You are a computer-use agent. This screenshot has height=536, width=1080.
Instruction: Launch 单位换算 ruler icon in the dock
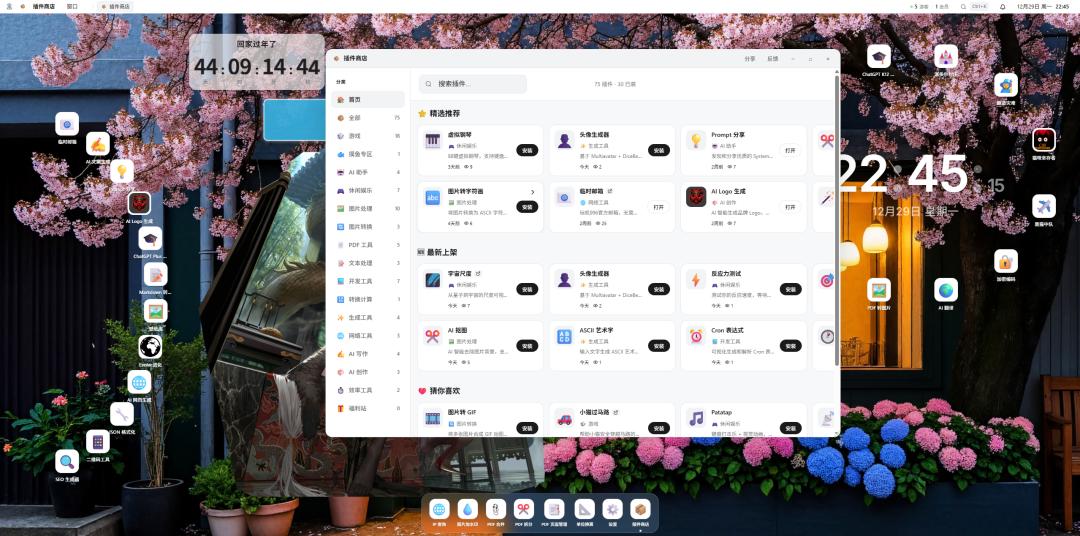pyautogui.click(x=583, y=509)
